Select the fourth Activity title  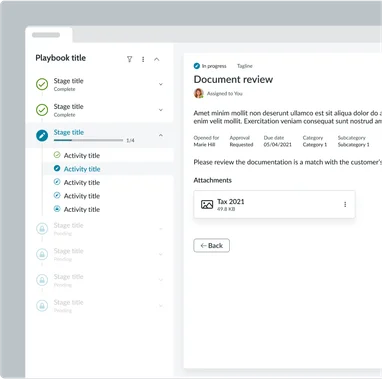click(82, 196)
